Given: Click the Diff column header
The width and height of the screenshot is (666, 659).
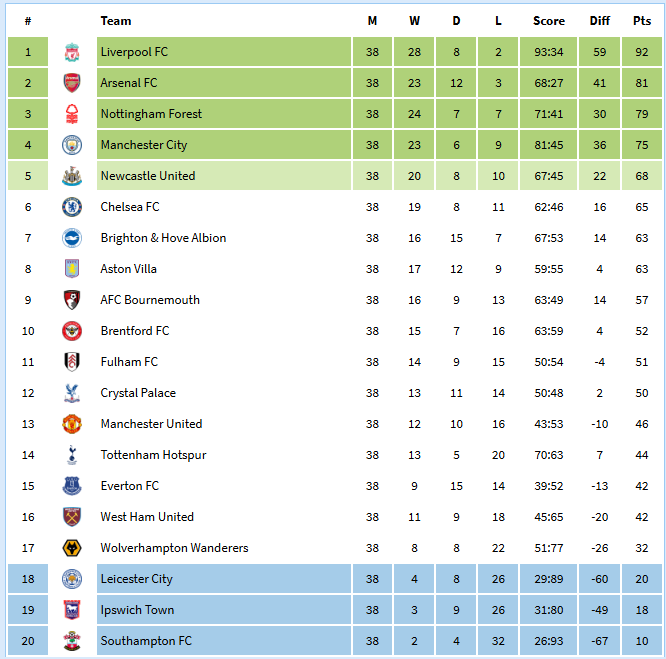Looking at the screenshot, I should (600, 21).
